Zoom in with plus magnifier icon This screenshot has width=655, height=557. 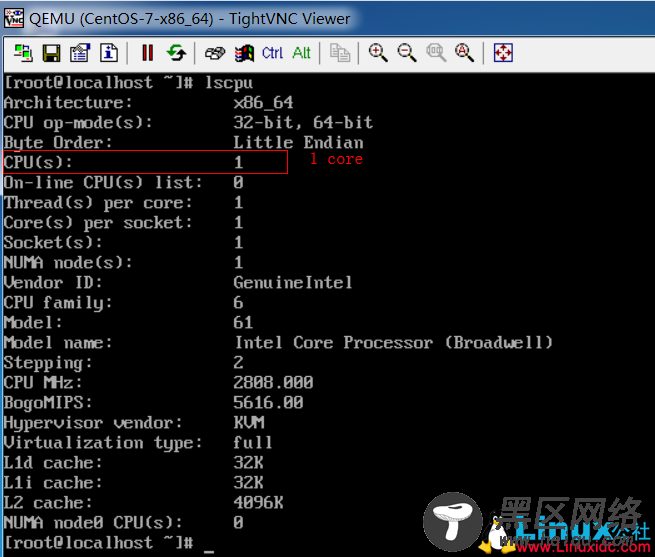click(378, 53)
